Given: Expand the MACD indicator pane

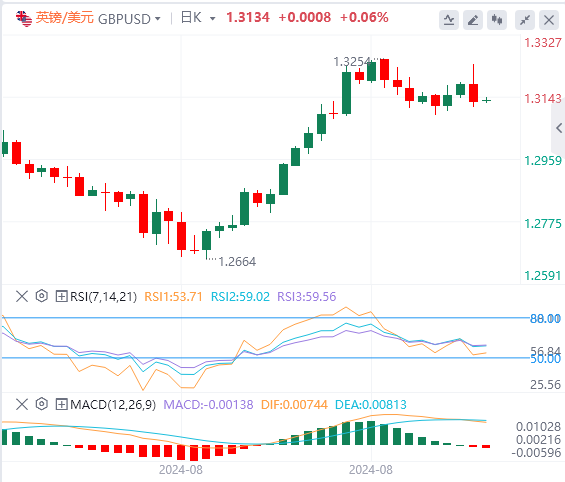Looking at the screenshot, I should click(x=61, y=404).
